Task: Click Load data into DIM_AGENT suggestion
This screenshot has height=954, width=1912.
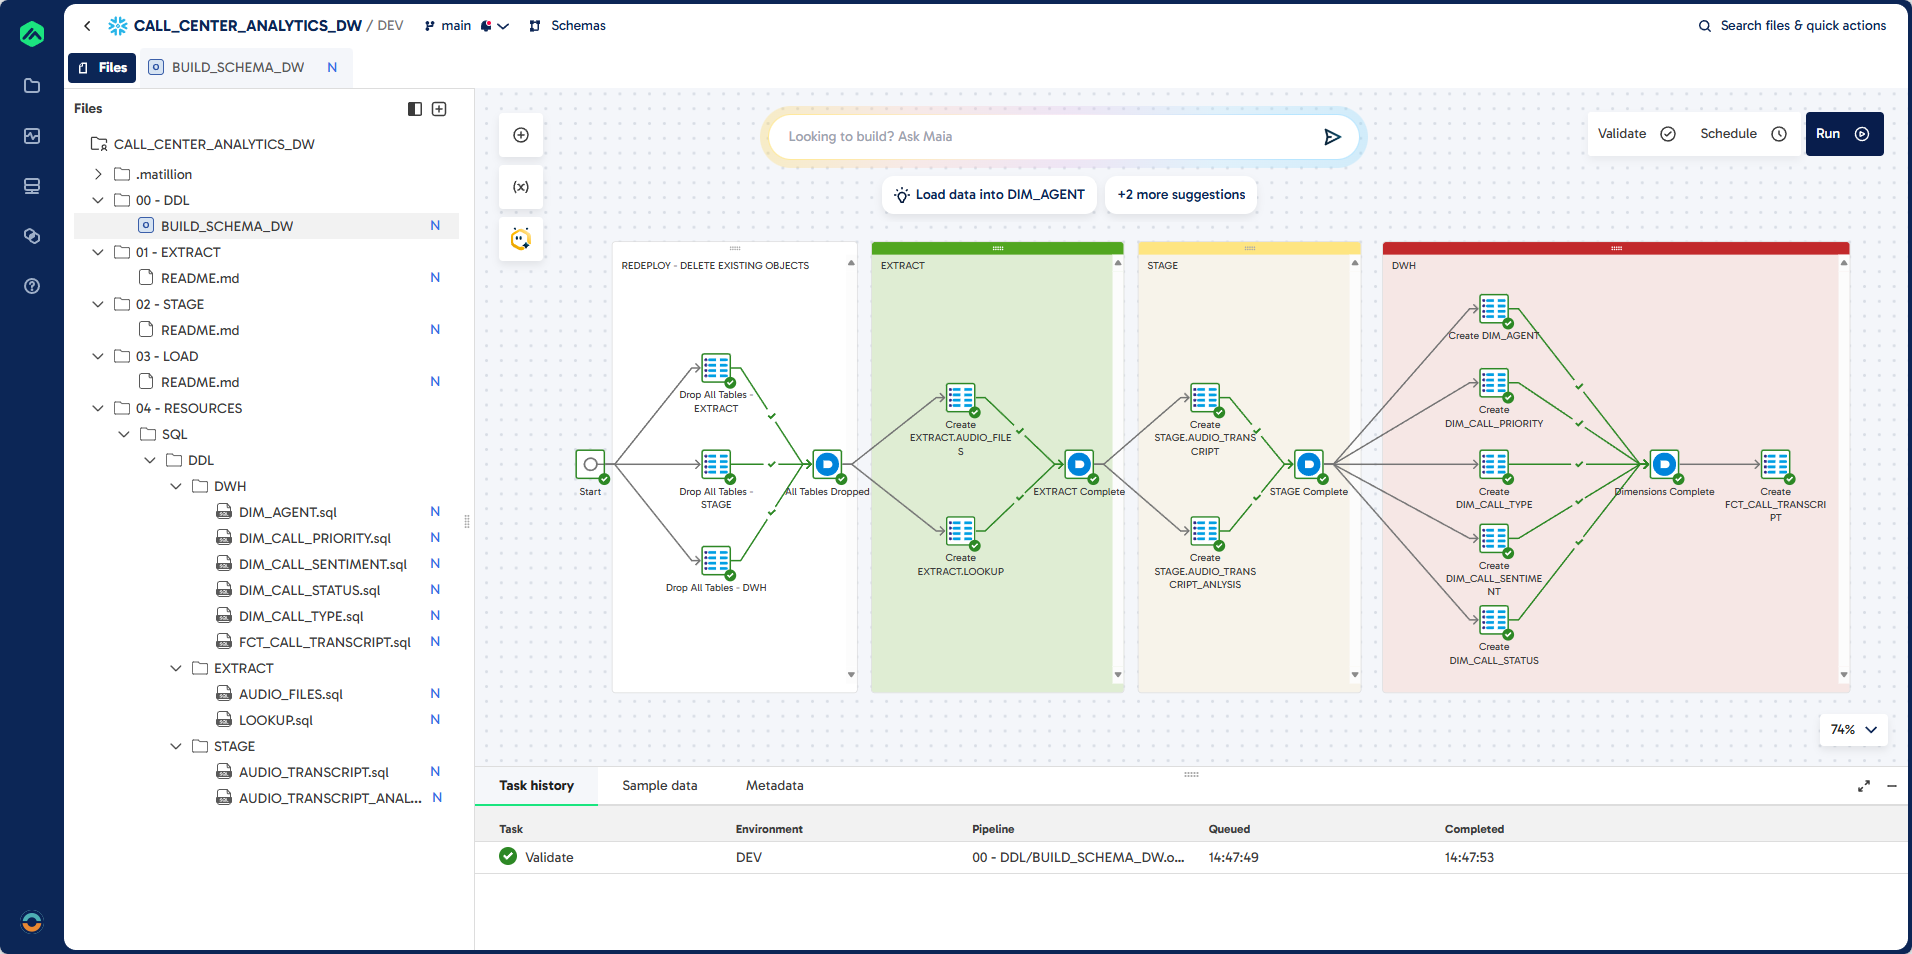Action: pos(989,195)
